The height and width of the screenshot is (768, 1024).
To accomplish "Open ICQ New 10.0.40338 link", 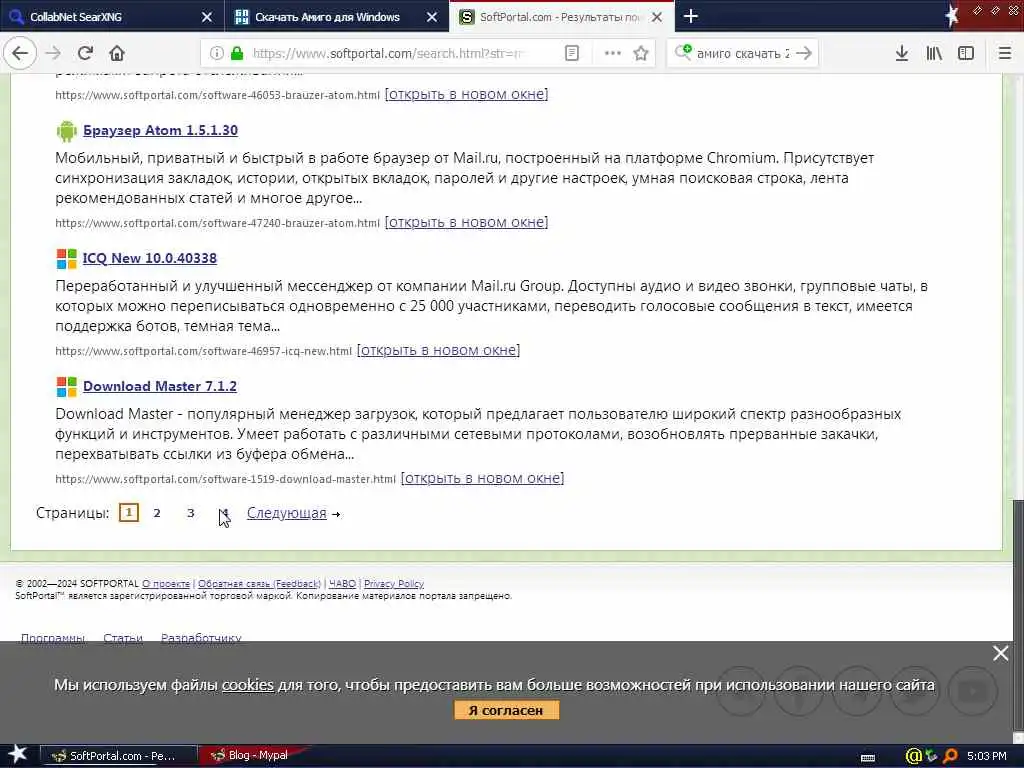I will 150,258.
